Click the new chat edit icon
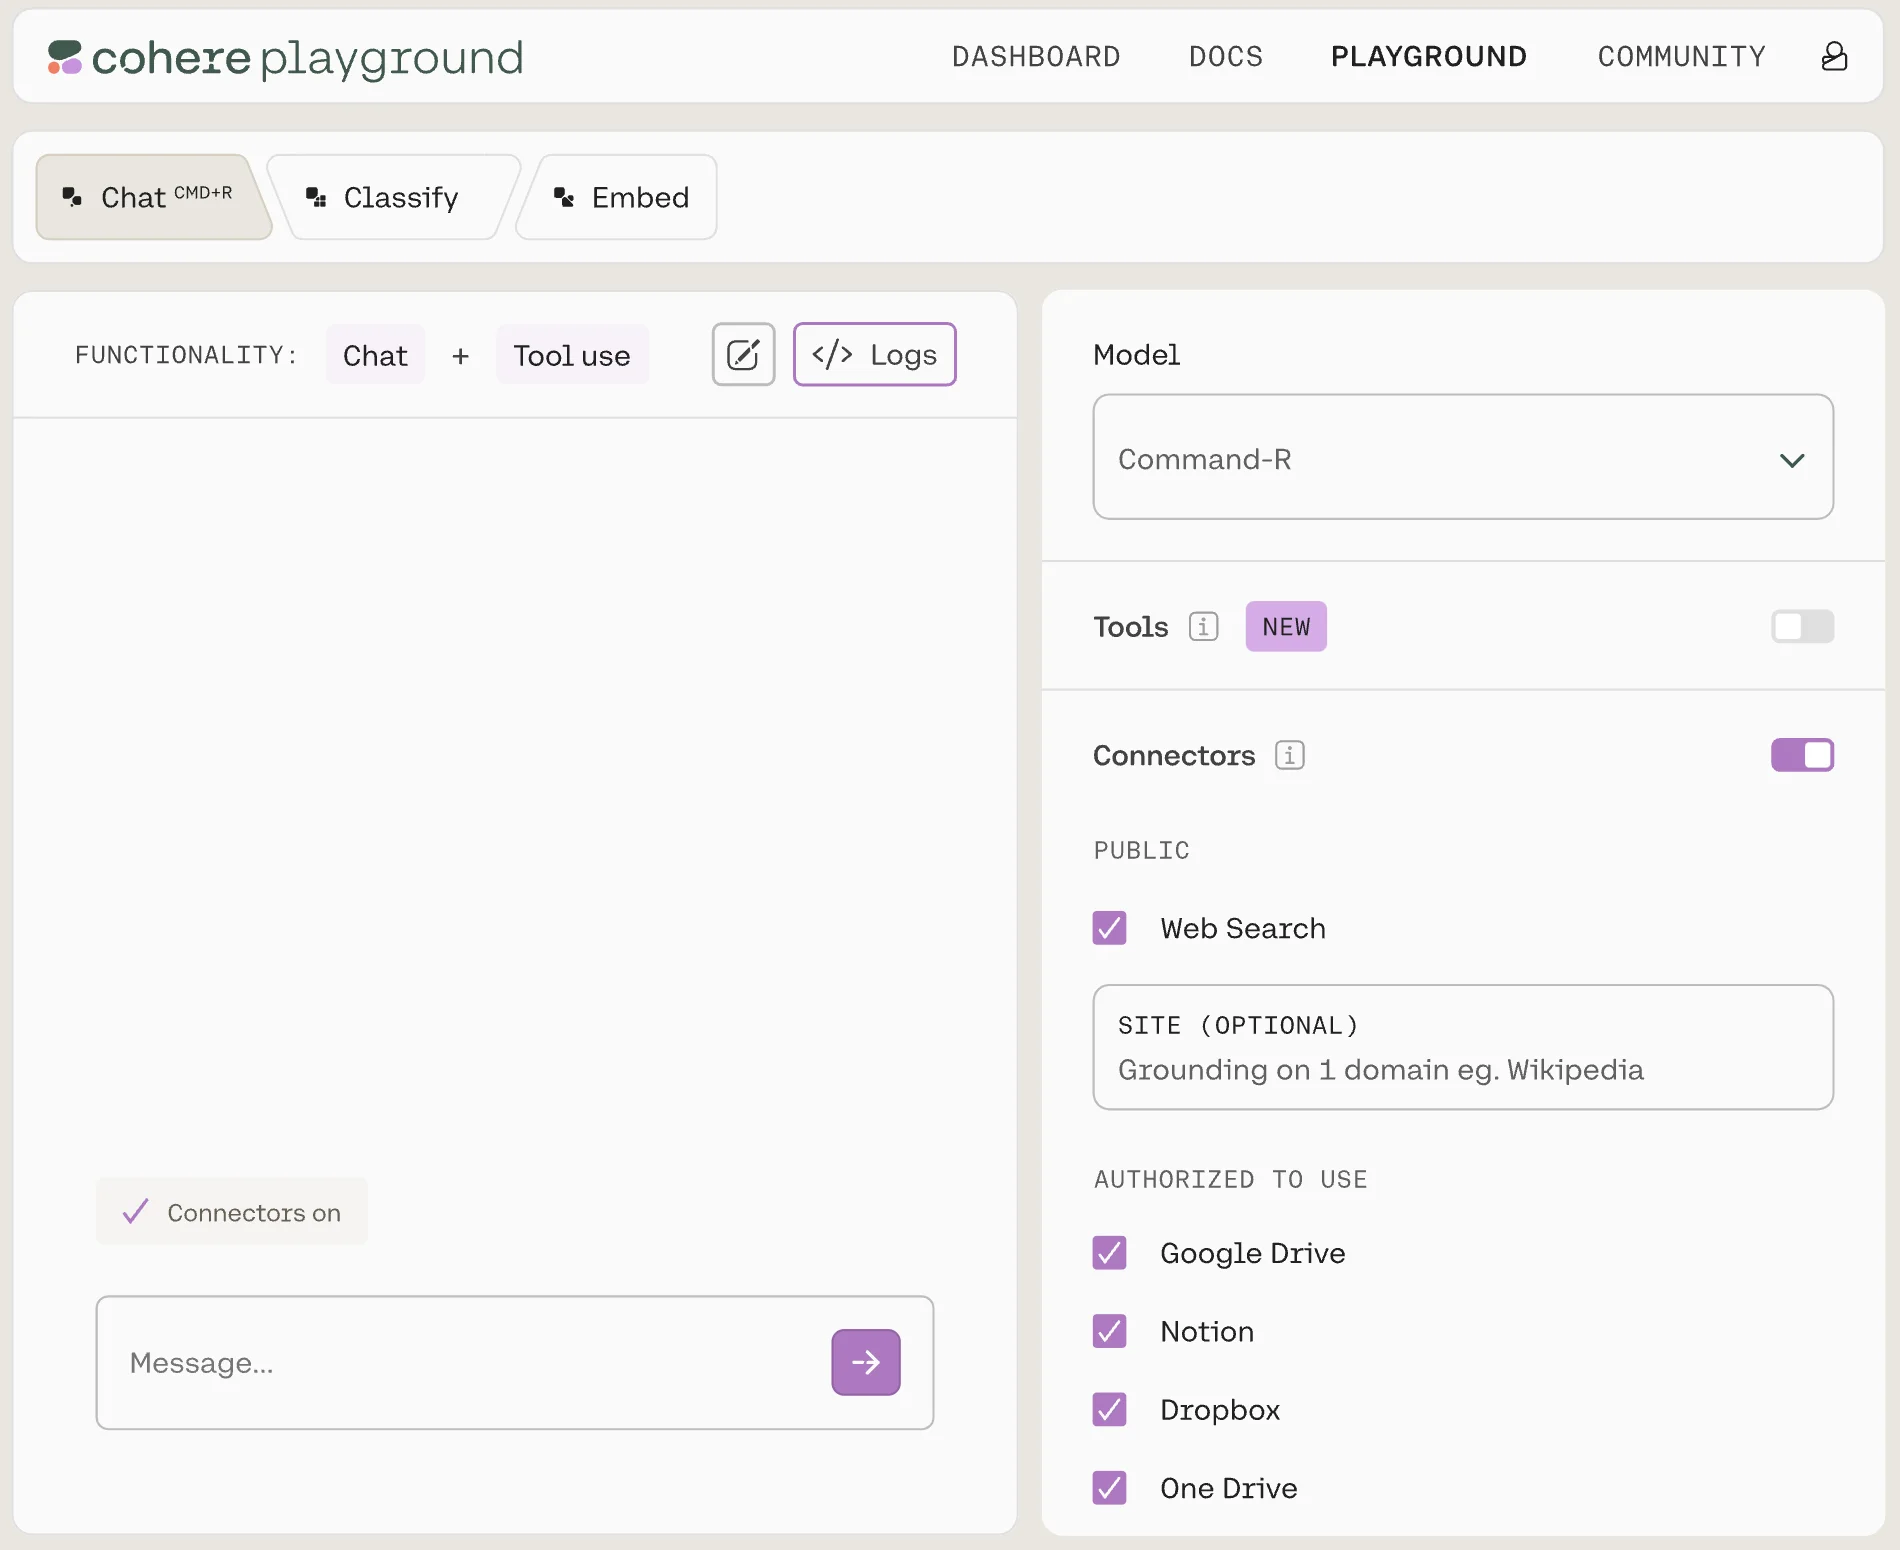 pyautogui.click(x=743, y=354)
